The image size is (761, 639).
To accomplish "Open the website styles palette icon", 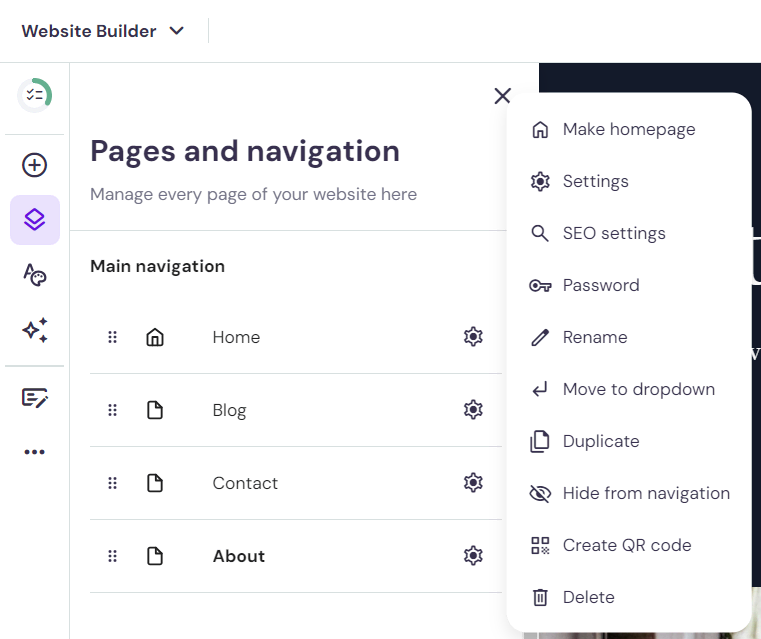I will point(34,275).
